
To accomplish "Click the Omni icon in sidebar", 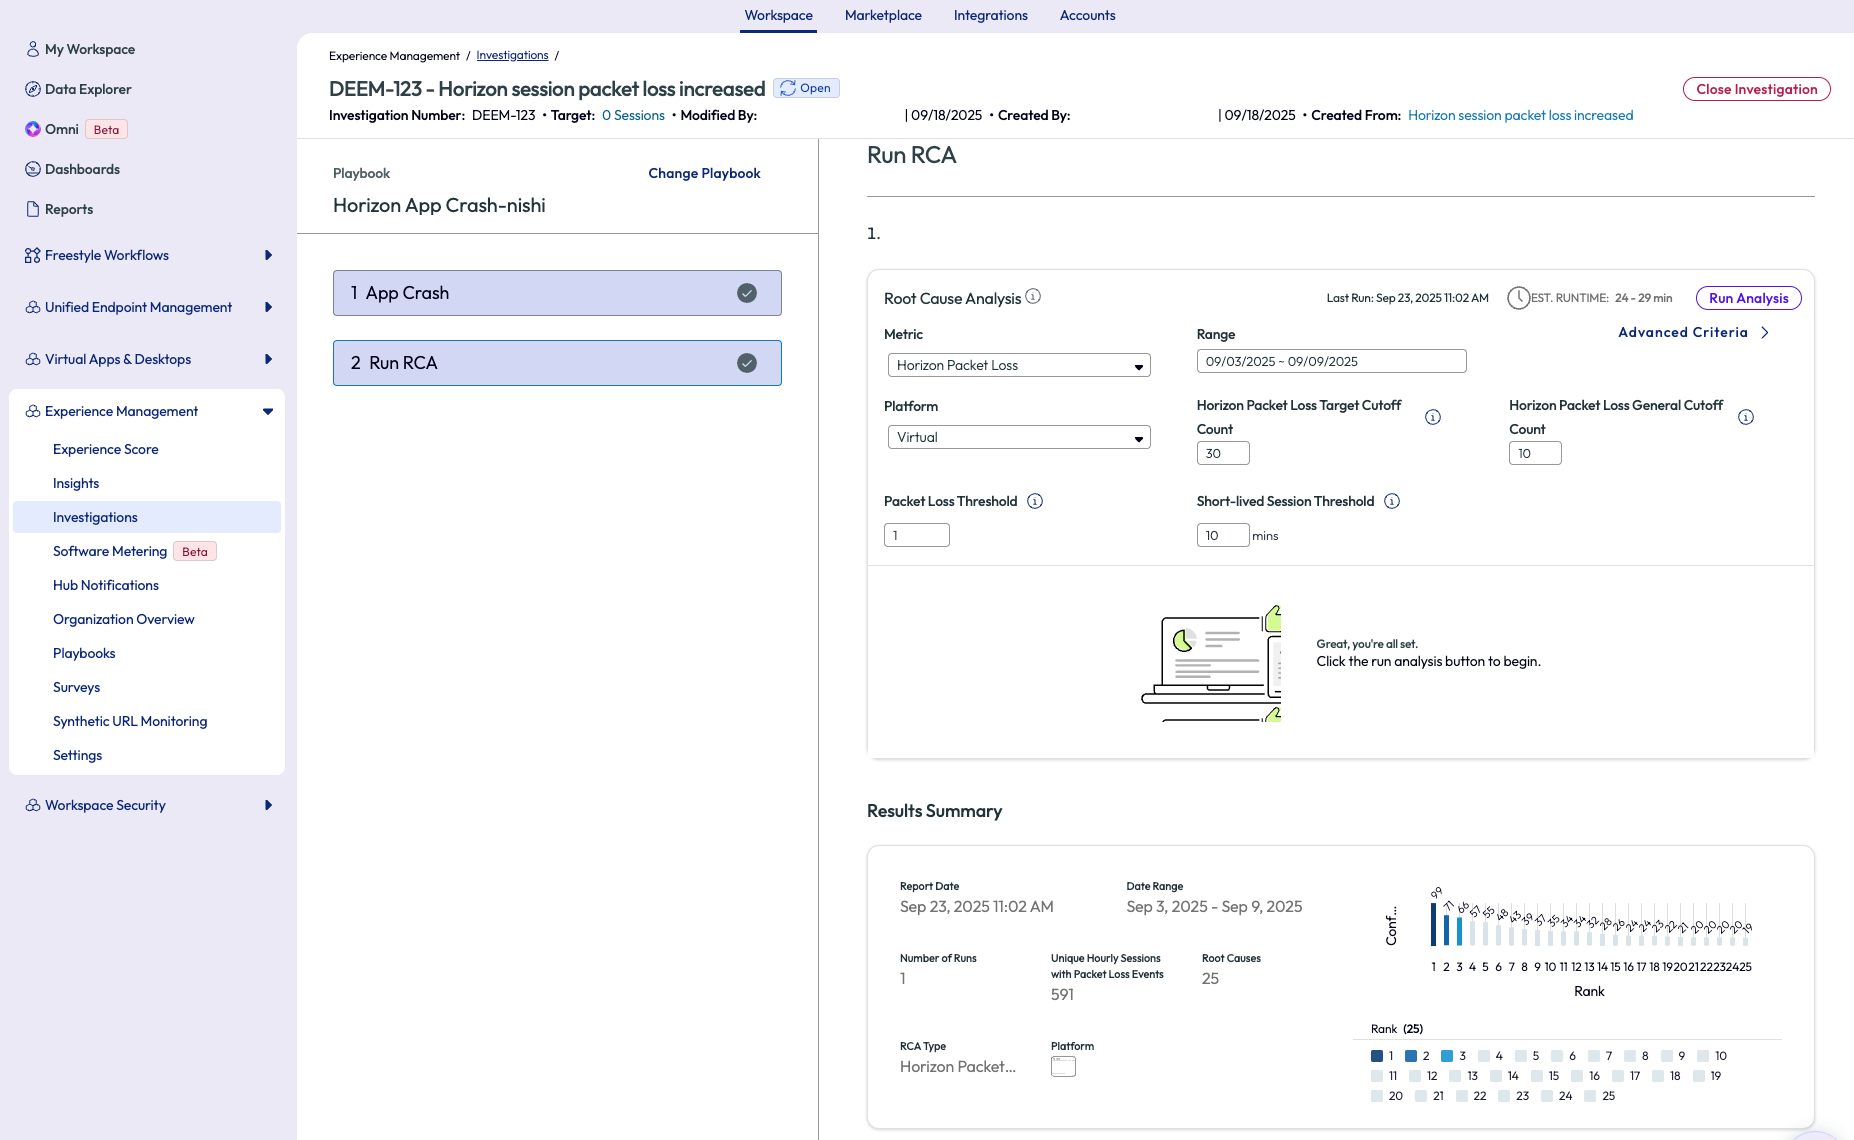I will 33,129.
